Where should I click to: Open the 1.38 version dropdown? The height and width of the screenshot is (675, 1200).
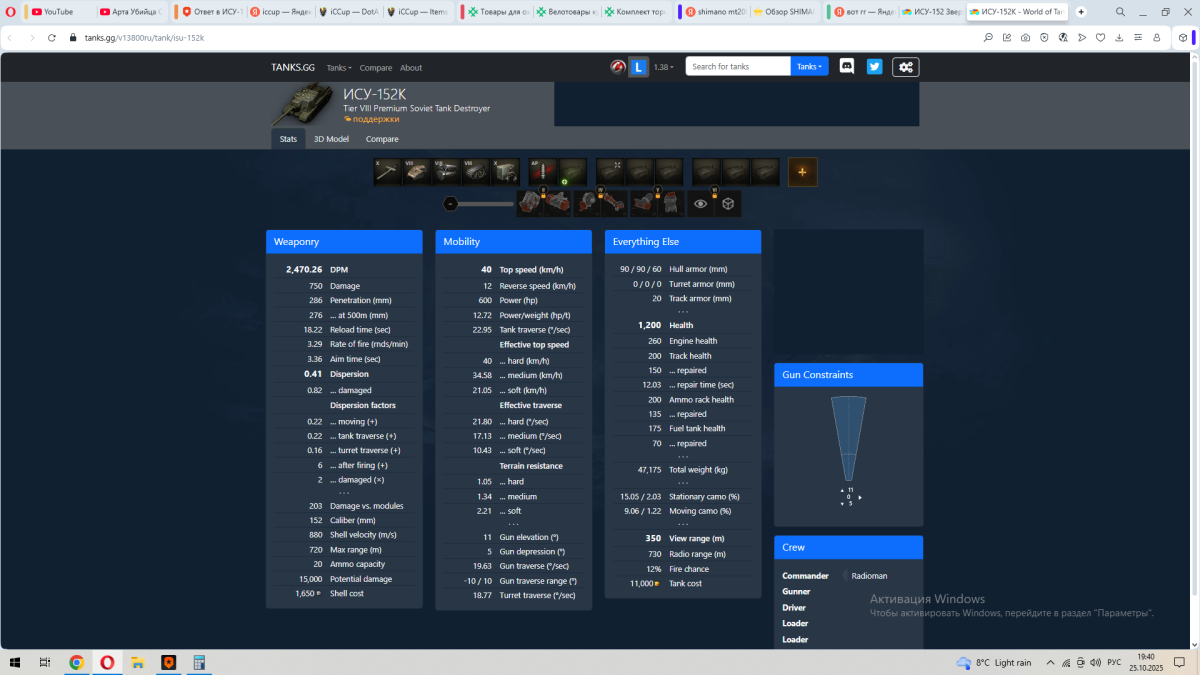tap(663, 67)
